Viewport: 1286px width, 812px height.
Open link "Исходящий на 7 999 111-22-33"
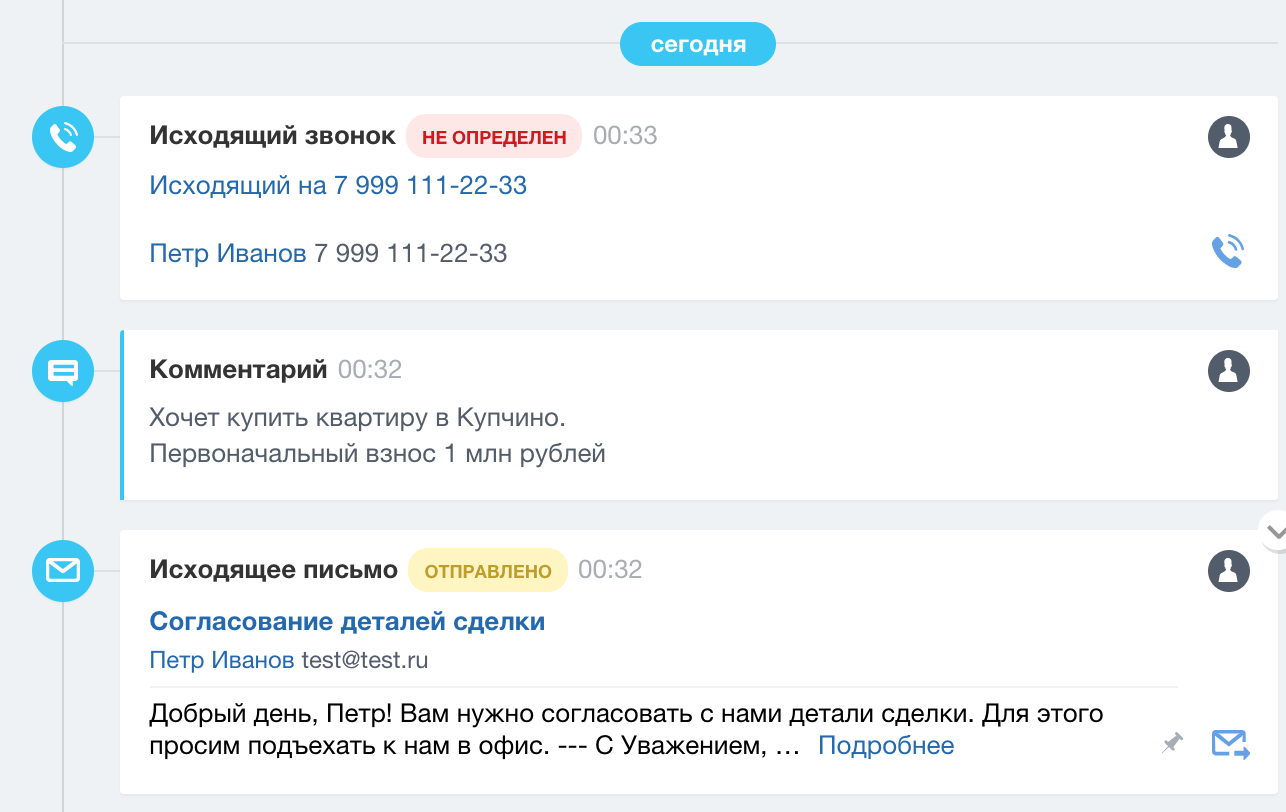click(338, 185)
